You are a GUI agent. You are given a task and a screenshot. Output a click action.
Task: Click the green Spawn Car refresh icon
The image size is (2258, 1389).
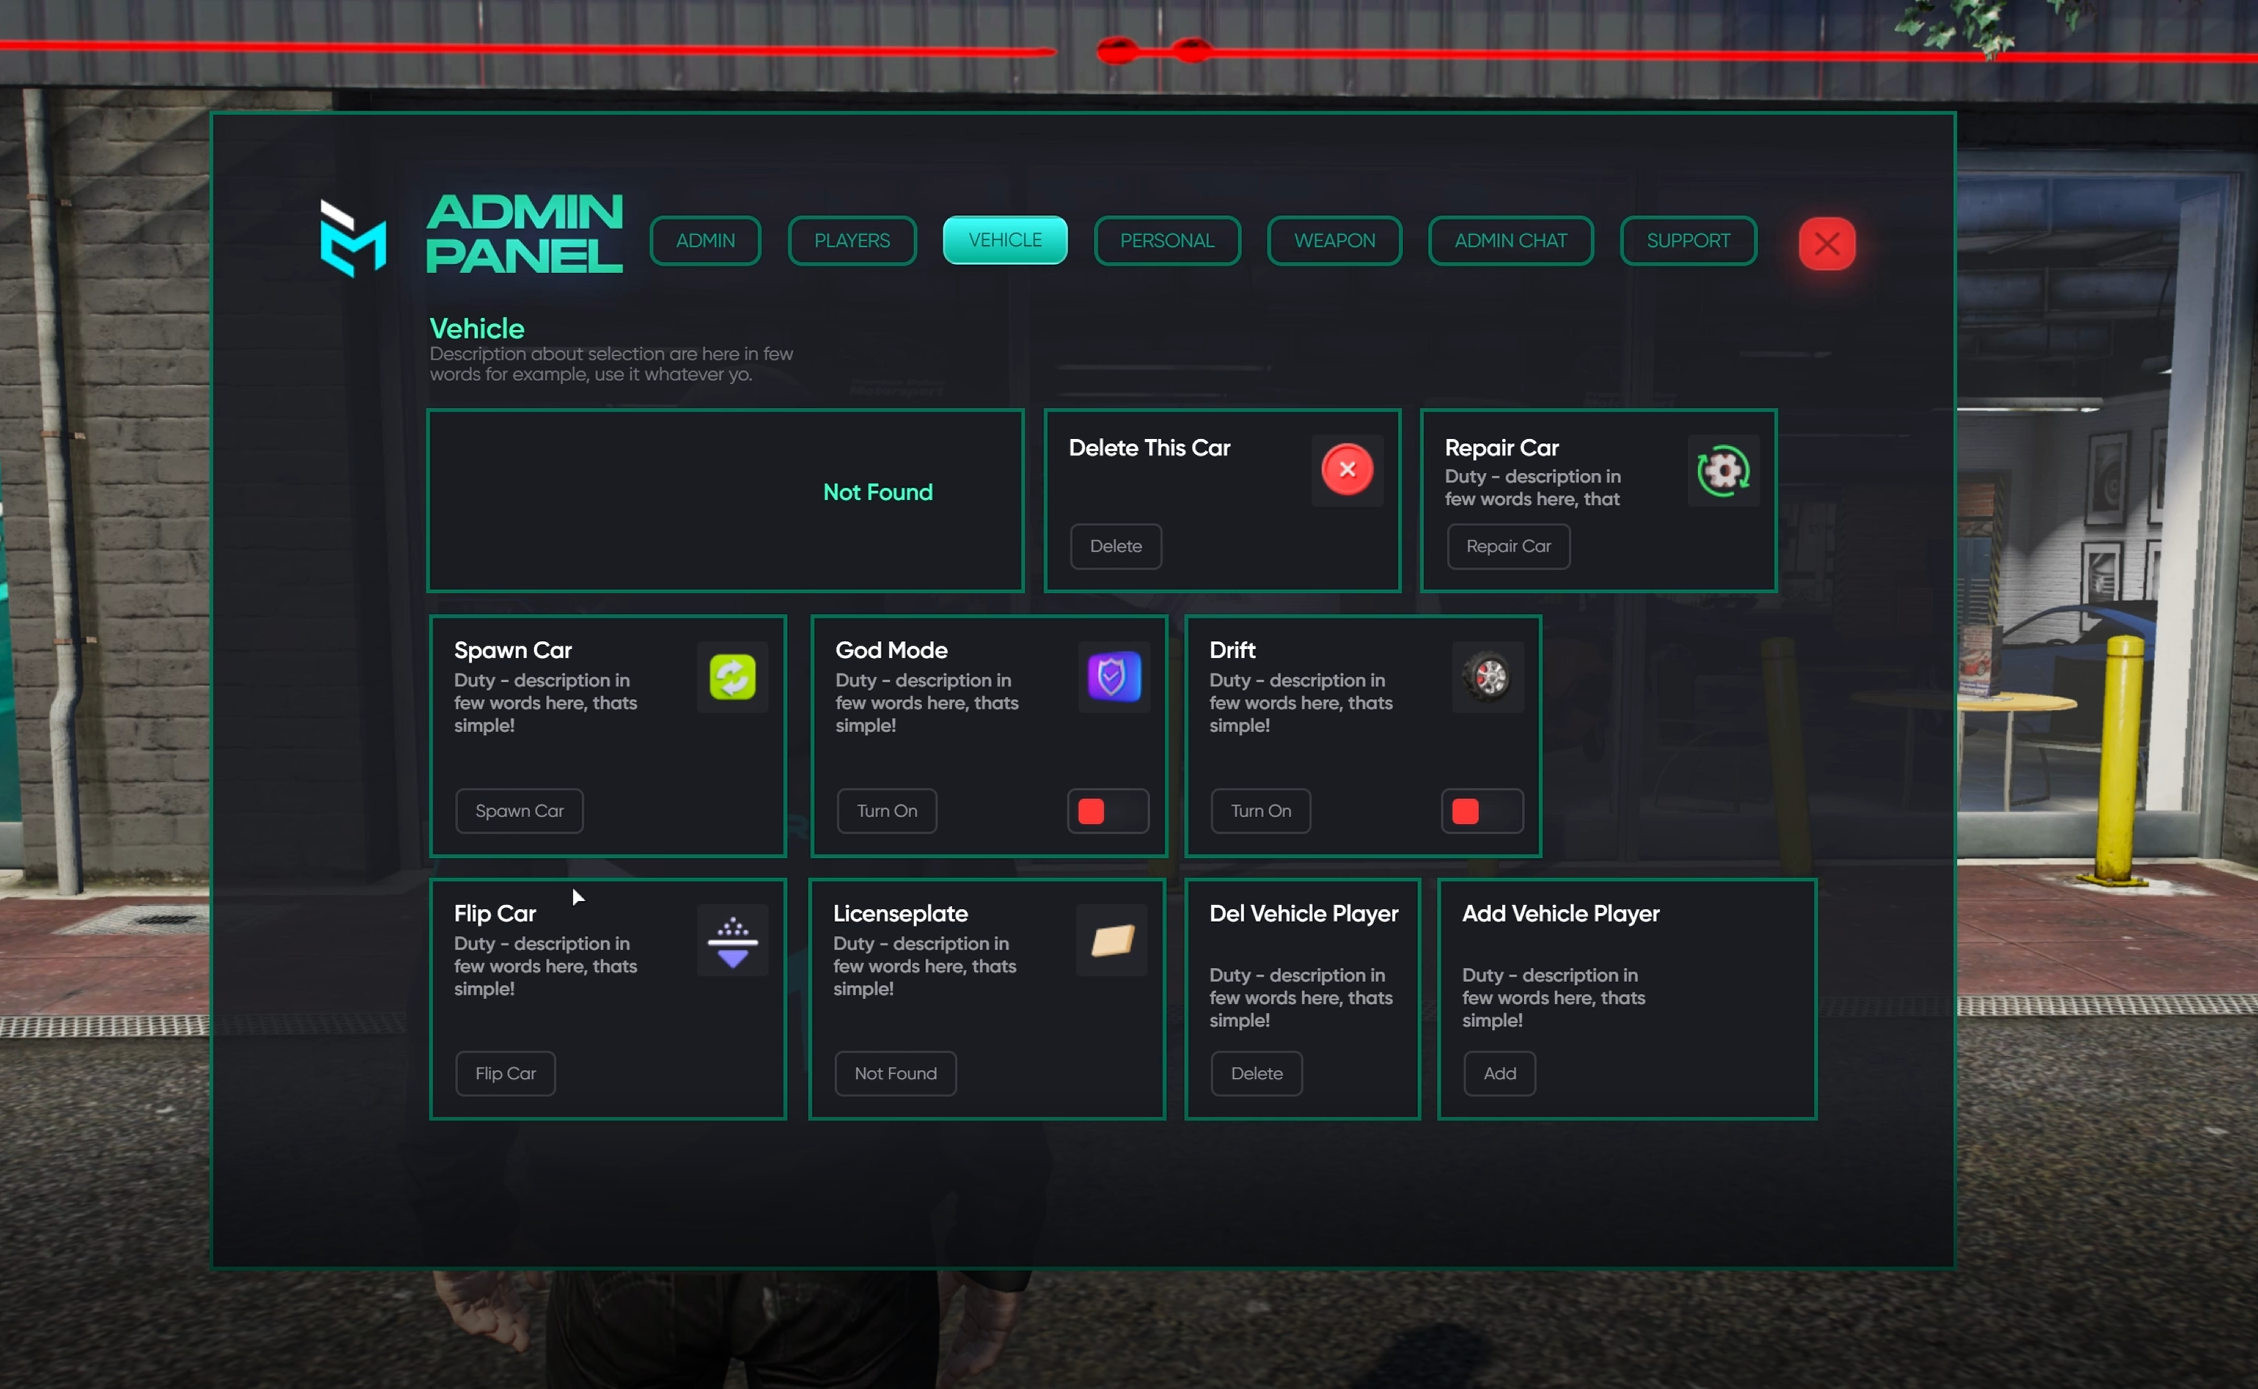point(732,677)
